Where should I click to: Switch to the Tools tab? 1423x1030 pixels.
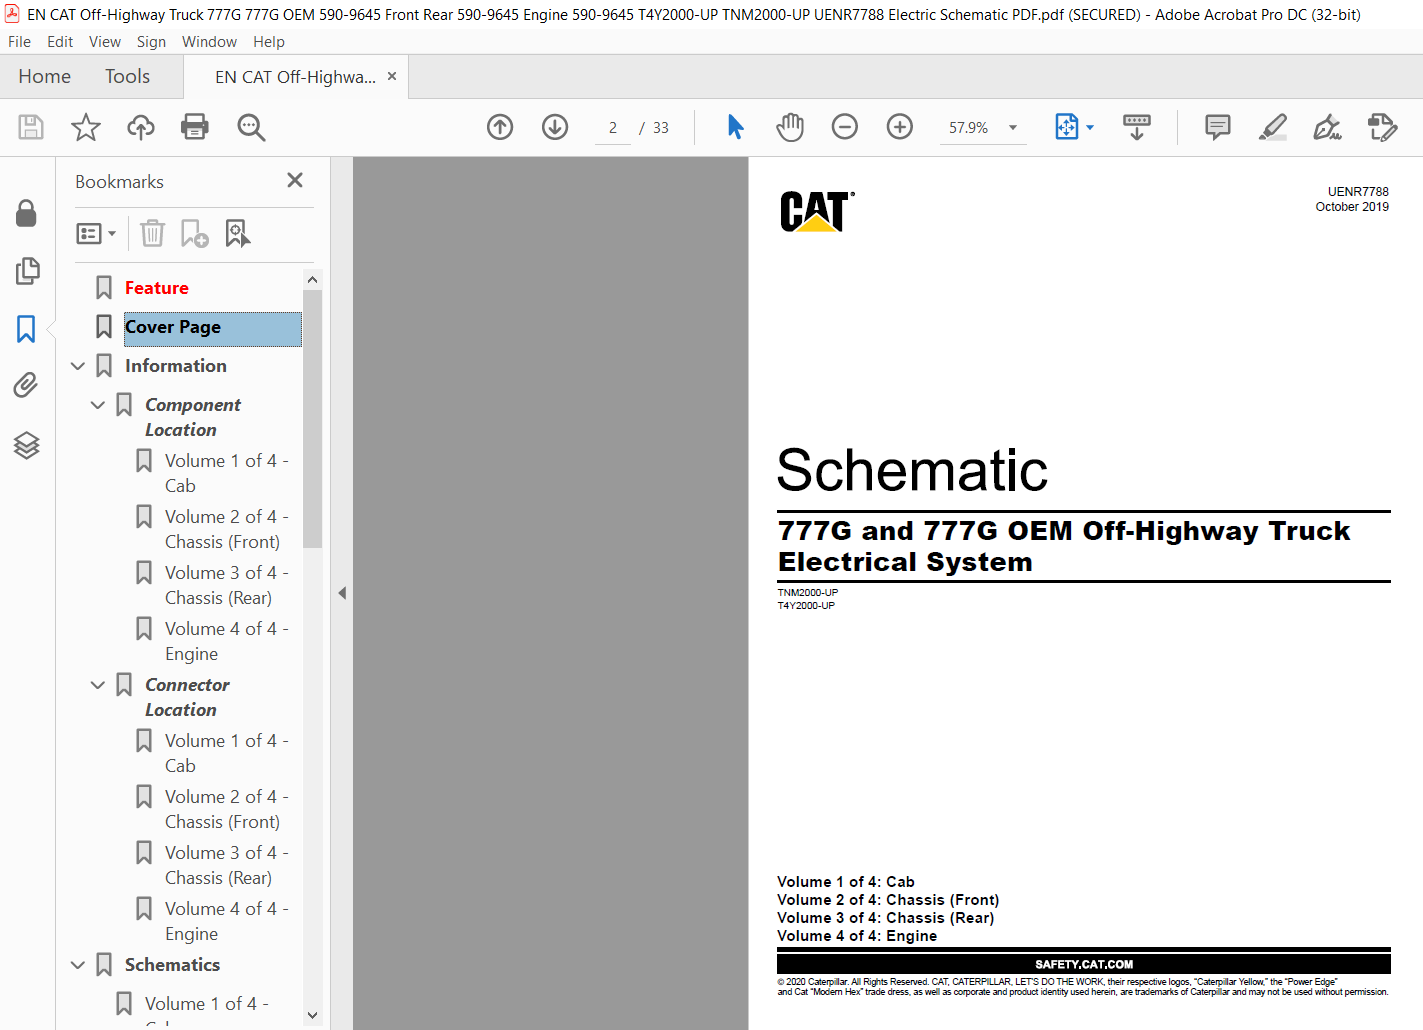point(127,77)
